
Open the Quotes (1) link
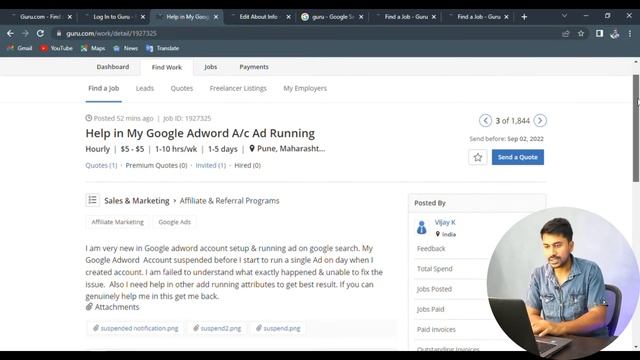click(101, 165)
